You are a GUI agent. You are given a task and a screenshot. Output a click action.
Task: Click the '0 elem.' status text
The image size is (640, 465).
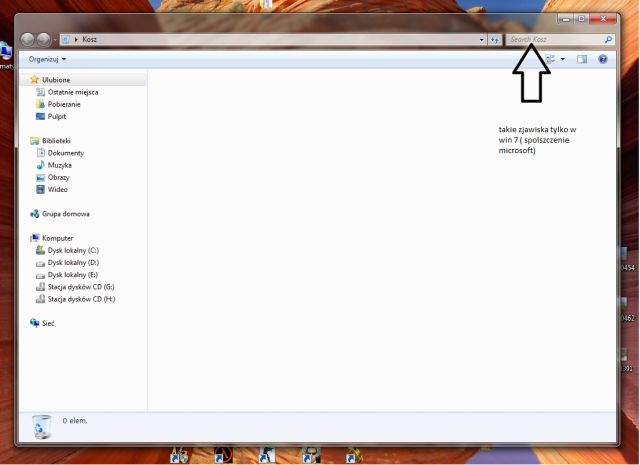click(x=75, y=421)
